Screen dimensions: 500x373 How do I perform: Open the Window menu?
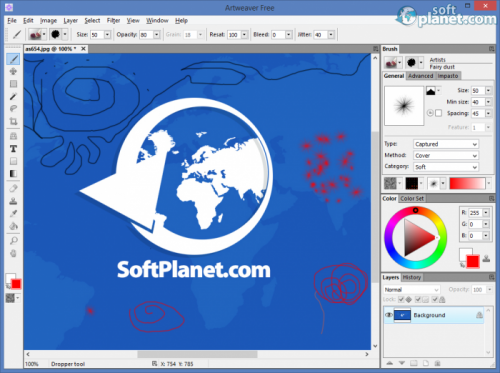[157, 21]
